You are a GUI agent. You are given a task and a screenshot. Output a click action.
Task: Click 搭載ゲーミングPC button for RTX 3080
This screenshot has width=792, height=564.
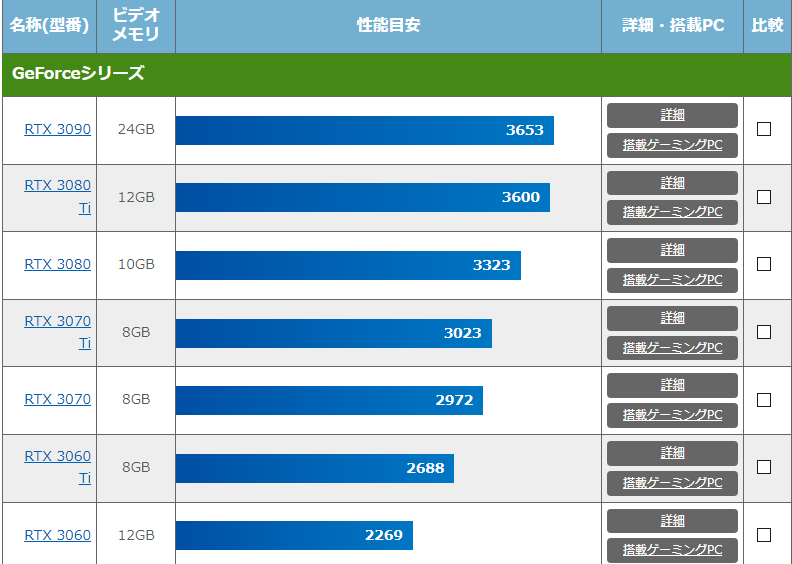672,280
